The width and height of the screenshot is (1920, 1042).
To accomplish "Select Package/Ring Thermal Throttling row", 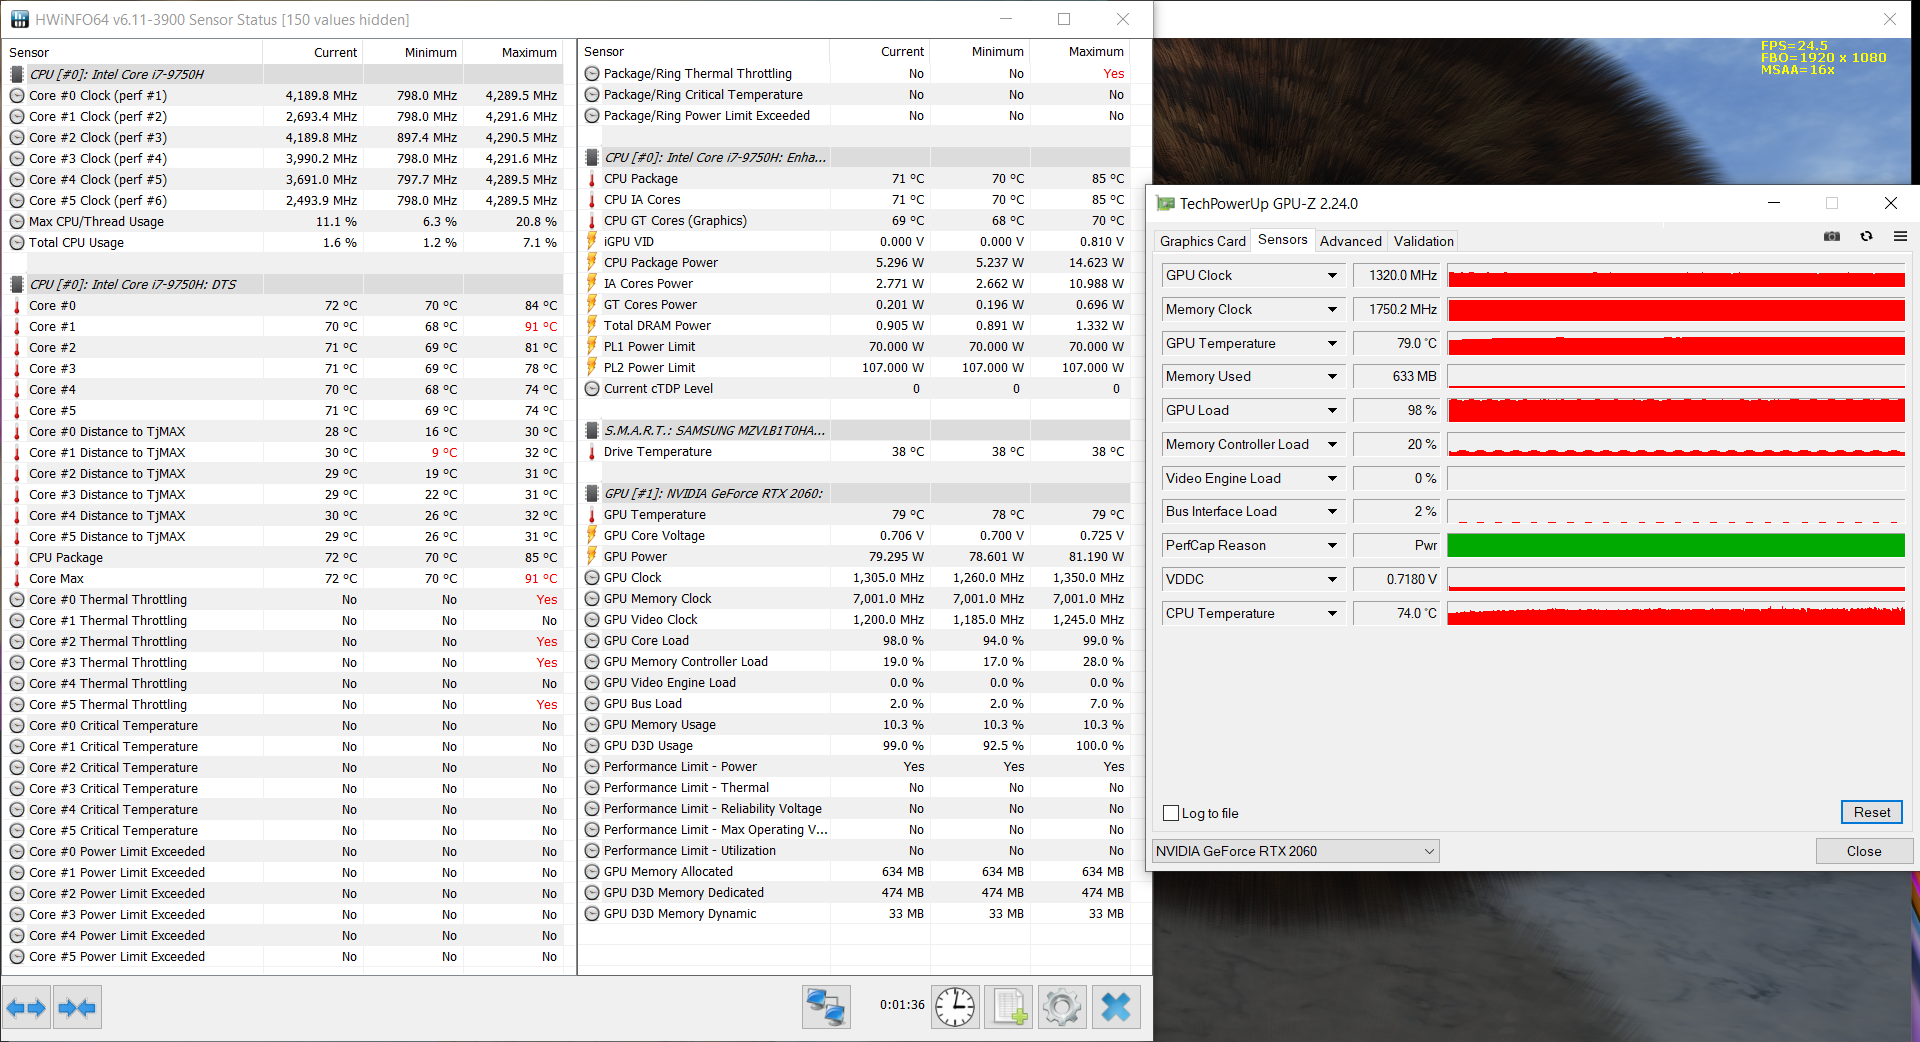I will [x=857, y=74].
